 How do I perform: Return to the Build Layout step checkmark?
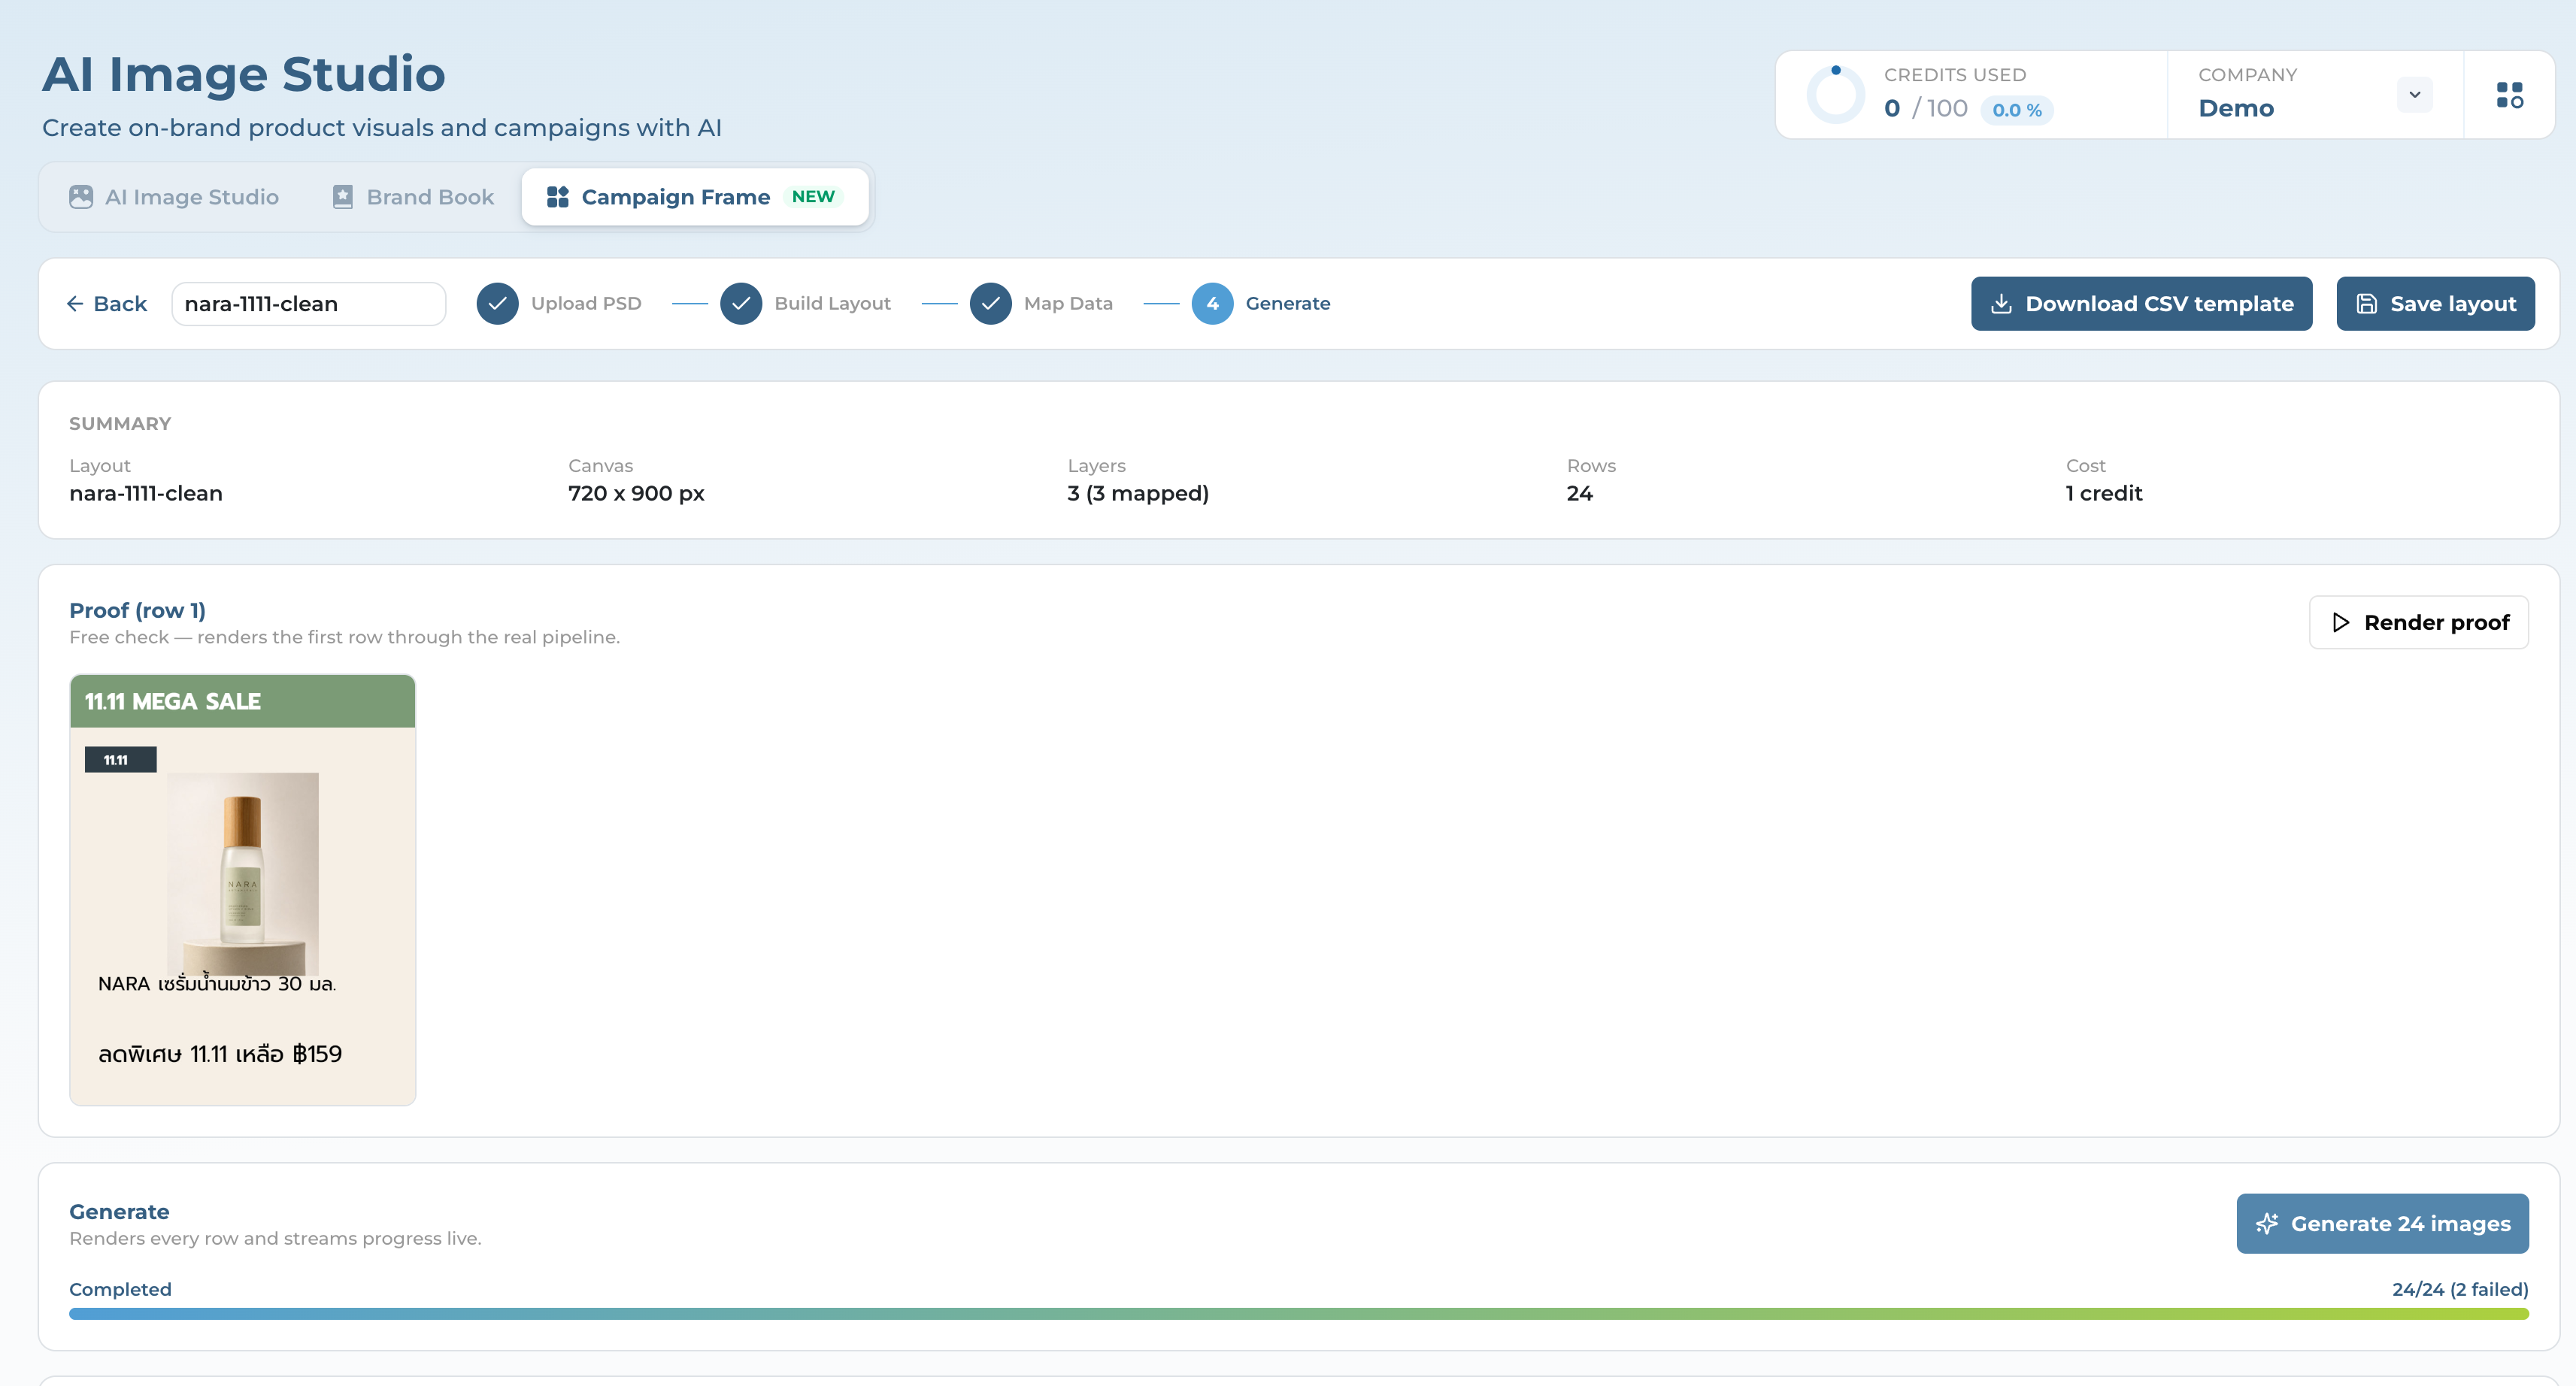click(741, 304)
